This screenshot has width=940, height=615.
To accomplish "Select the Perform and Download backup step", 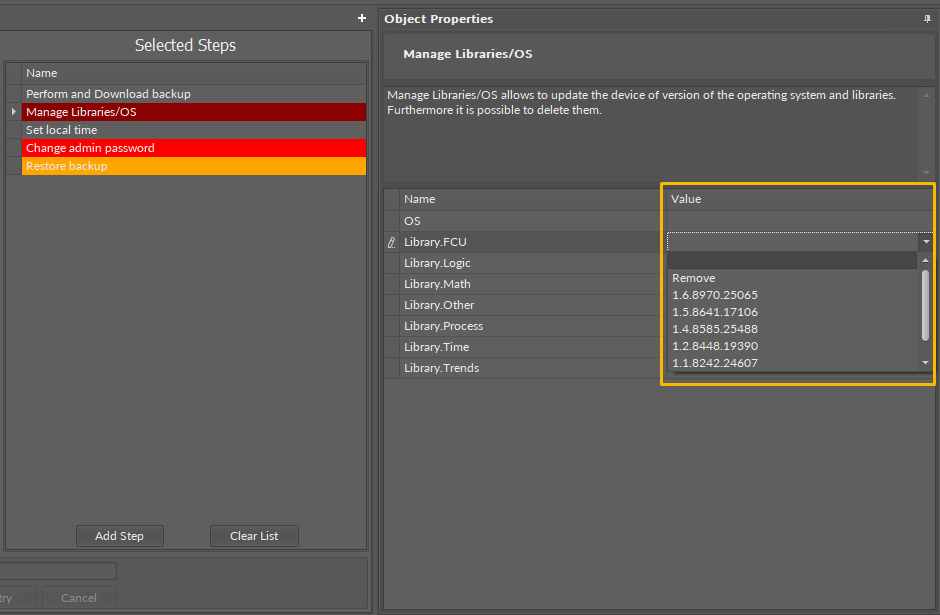I will click(x=108, y=94).
